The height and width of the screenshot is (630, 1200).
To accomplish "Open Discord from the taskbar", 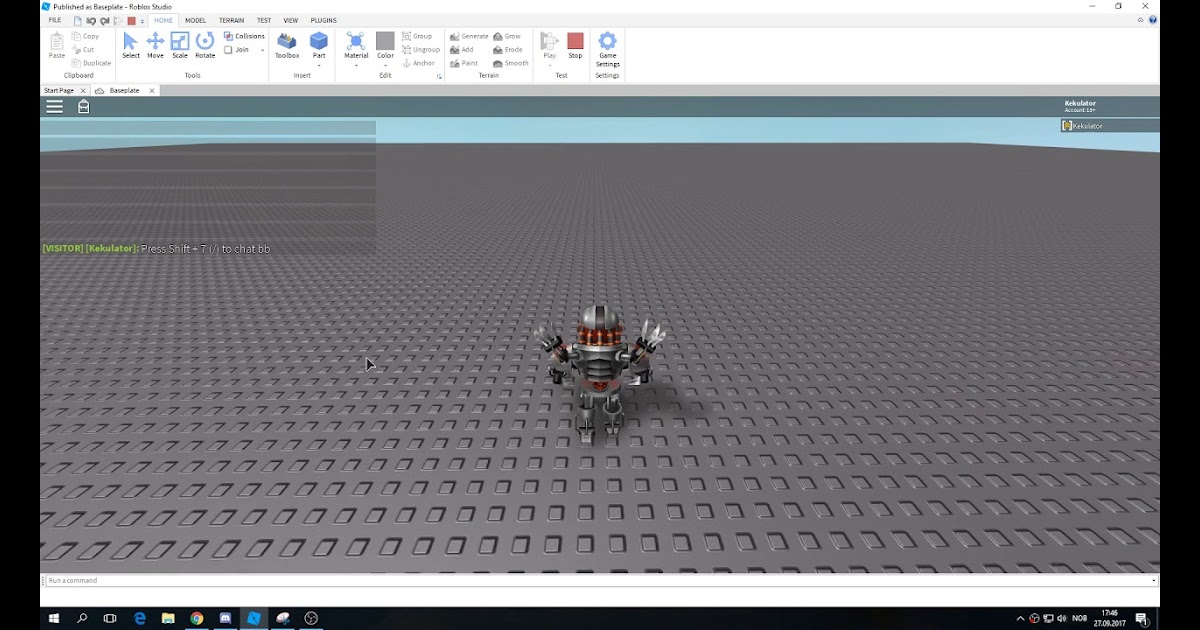I will (x=225, y=619).
